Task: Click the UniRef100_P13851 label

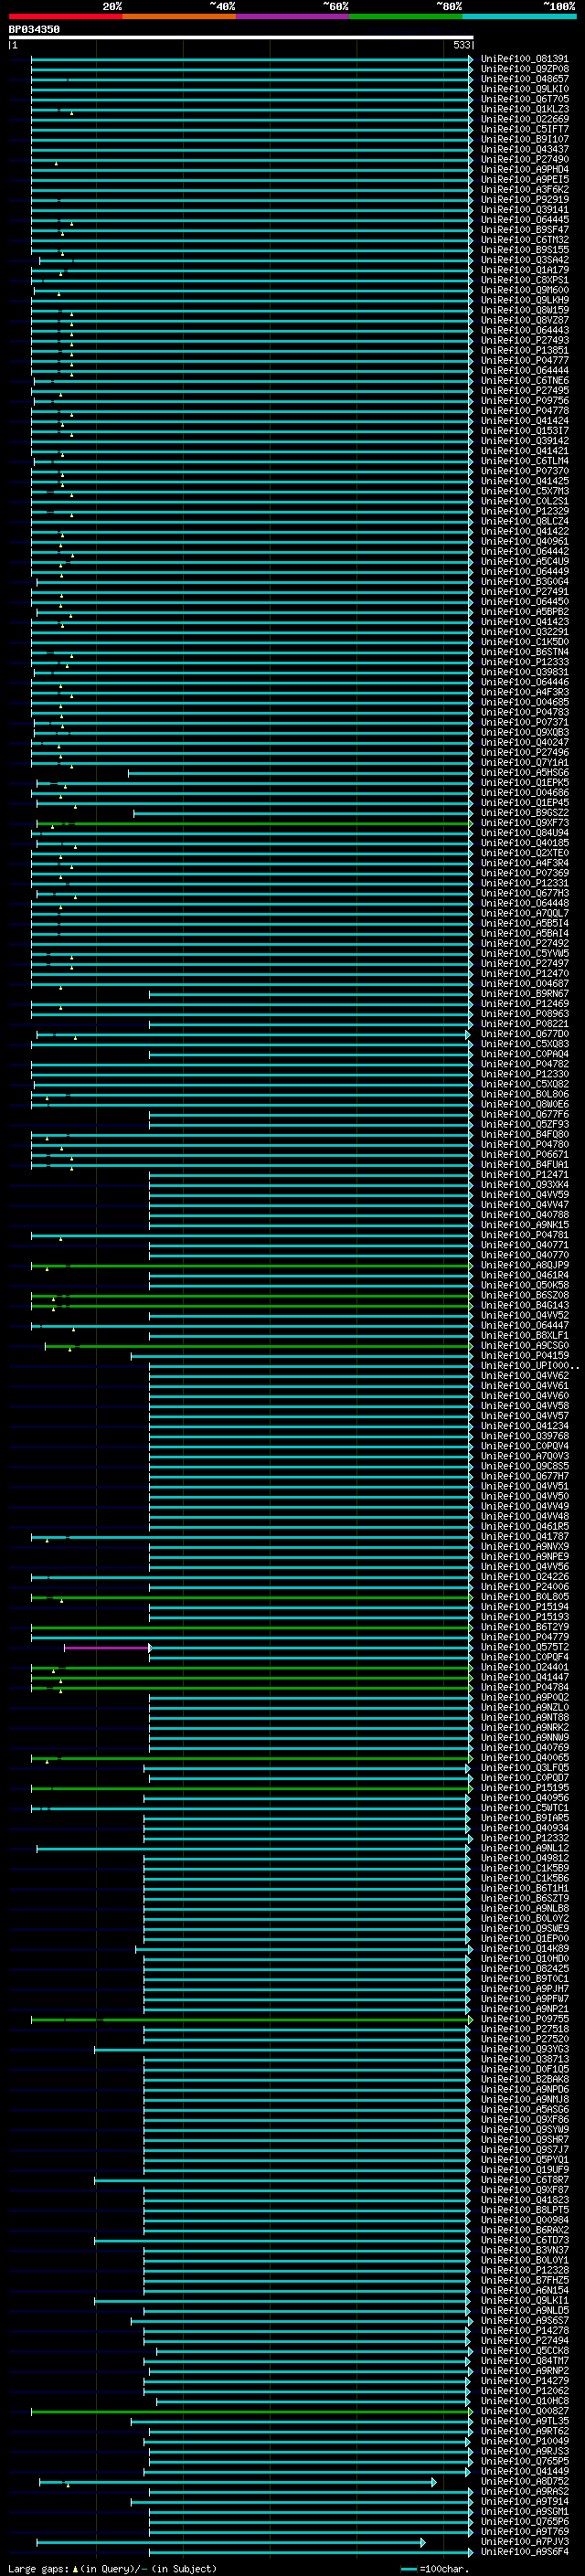Action: [x=525, y=350]
